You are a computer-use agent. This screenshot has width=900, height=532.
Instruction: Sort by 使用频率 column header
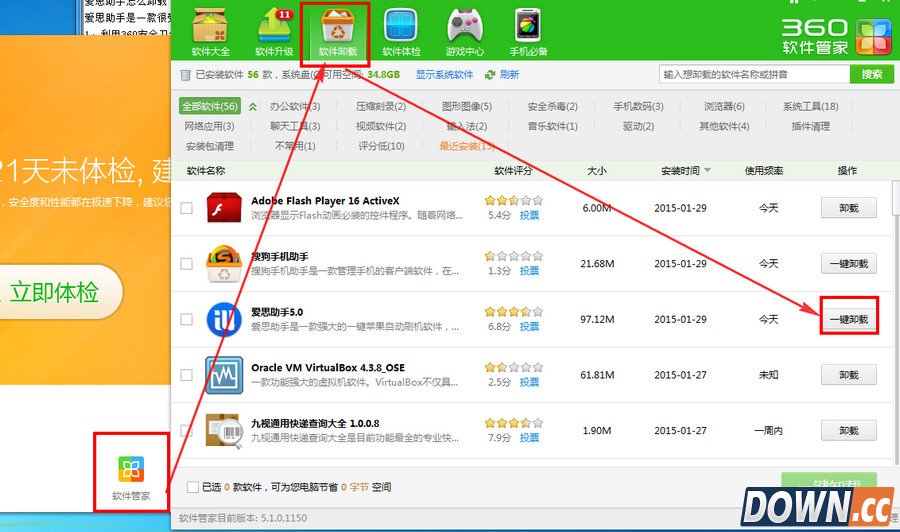coord(763,170)
